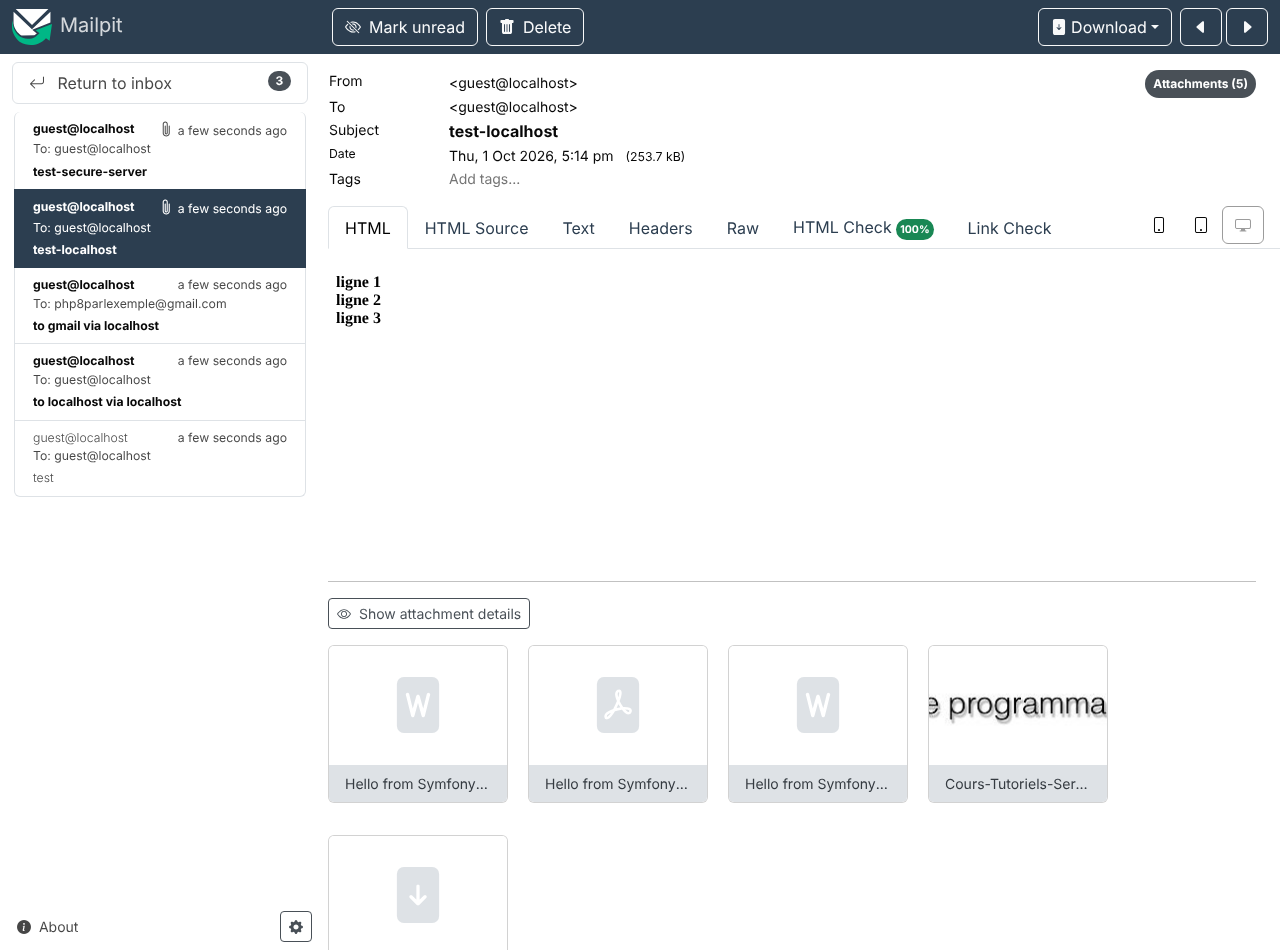Click the Add tags field
Screen dimensions: 1280x950
(484, 179)
